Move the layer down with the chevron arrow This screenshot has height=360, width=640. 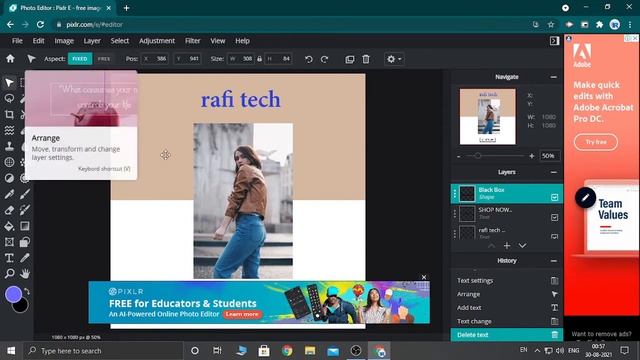click(x=522, y=246)
